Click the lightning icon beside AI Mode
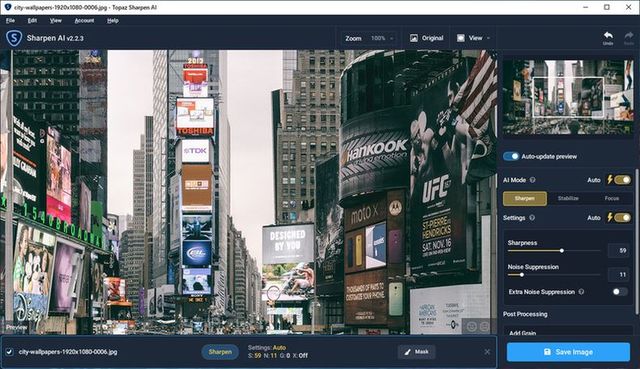Screen dimensions: 640x369 (610, 180)
